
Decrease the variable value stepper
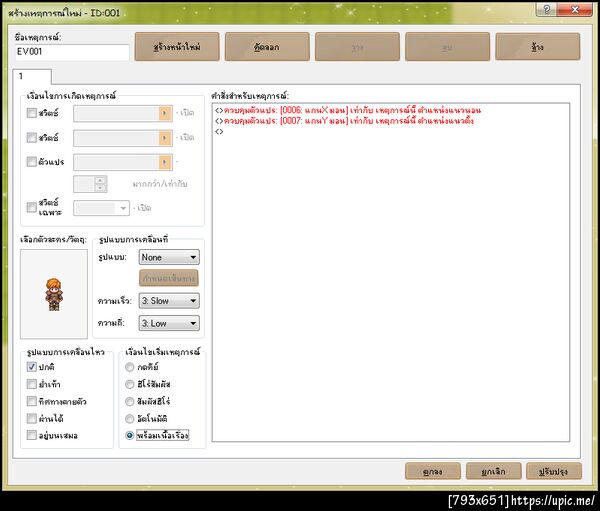(x=100, y=188)
